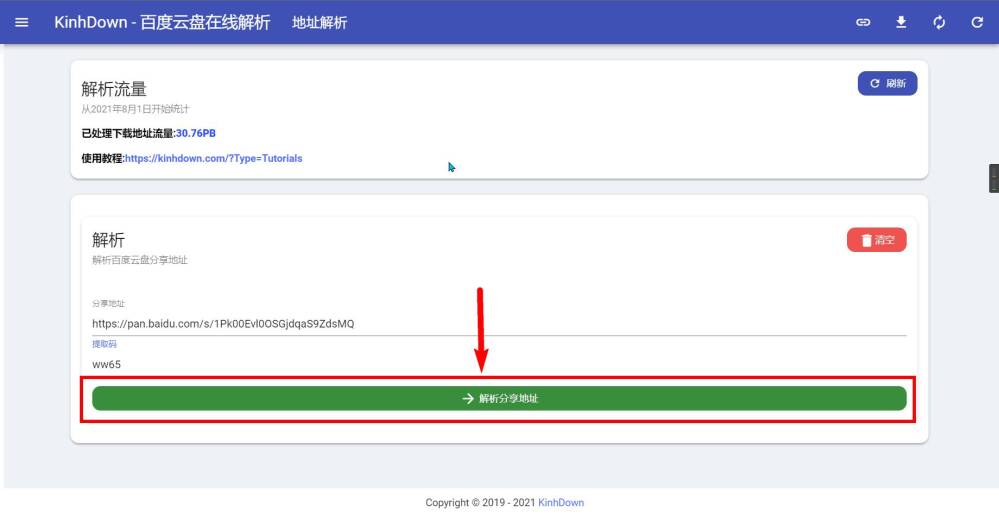
Task: Click the sync circular arrows icon
Action: (x=939, y=22)
